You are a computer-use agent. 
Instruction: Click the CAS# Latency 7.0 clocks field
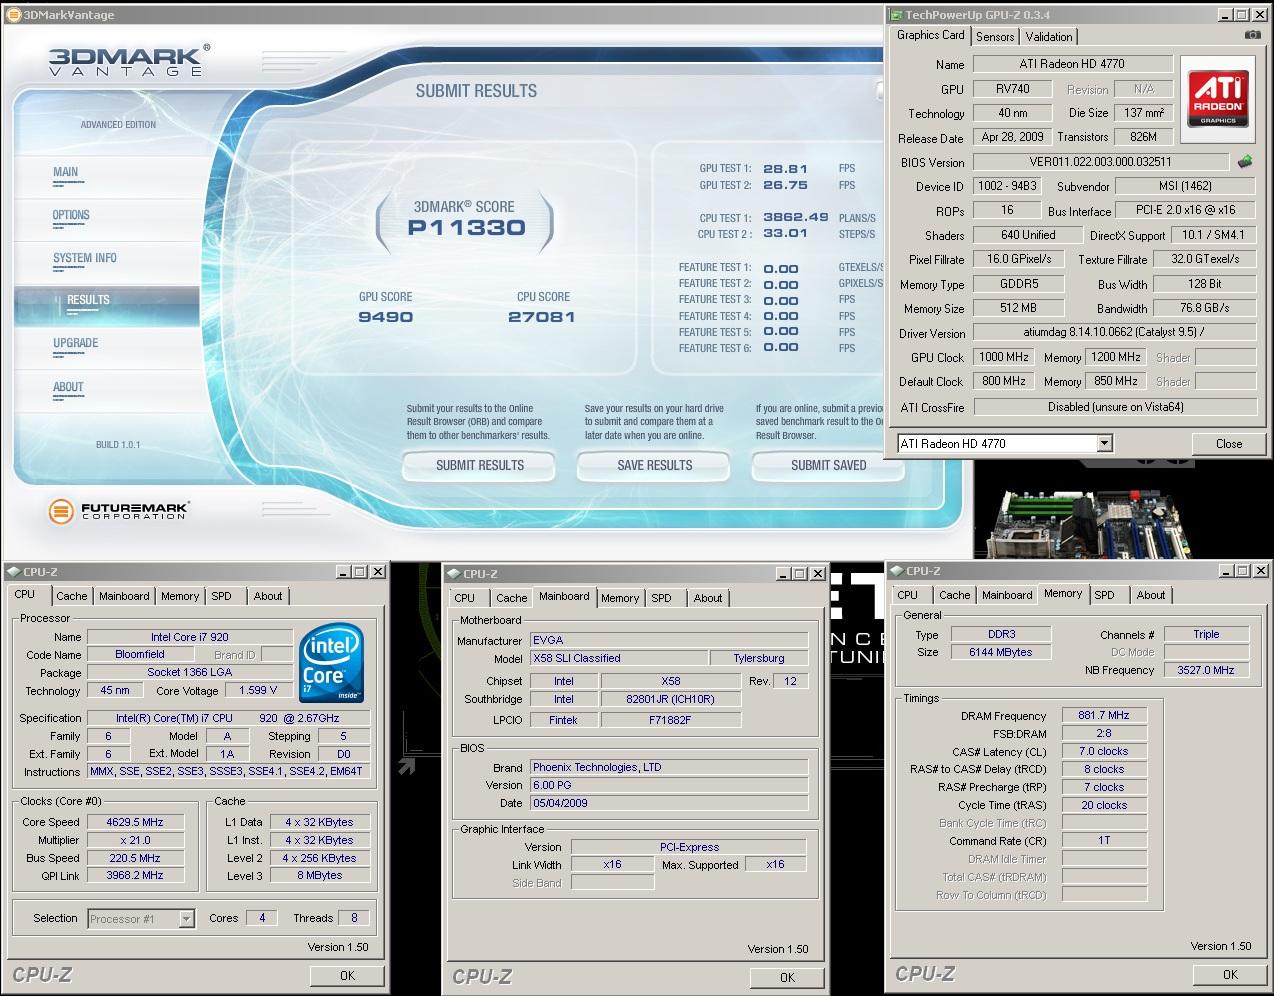tap(1104, 751)
